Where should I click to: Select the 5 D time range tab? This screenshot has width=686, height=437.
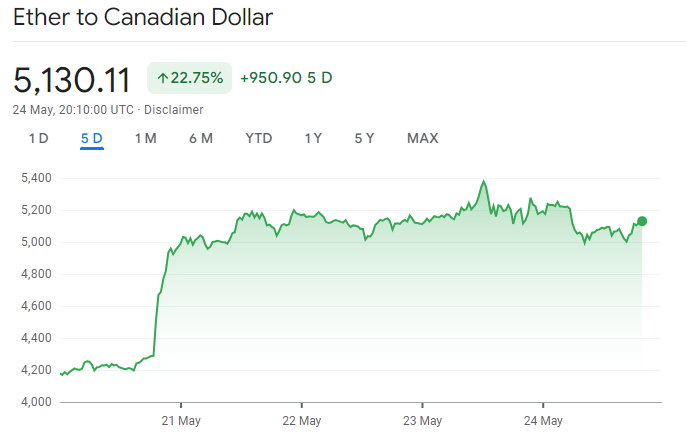click(x=92, y=138)
